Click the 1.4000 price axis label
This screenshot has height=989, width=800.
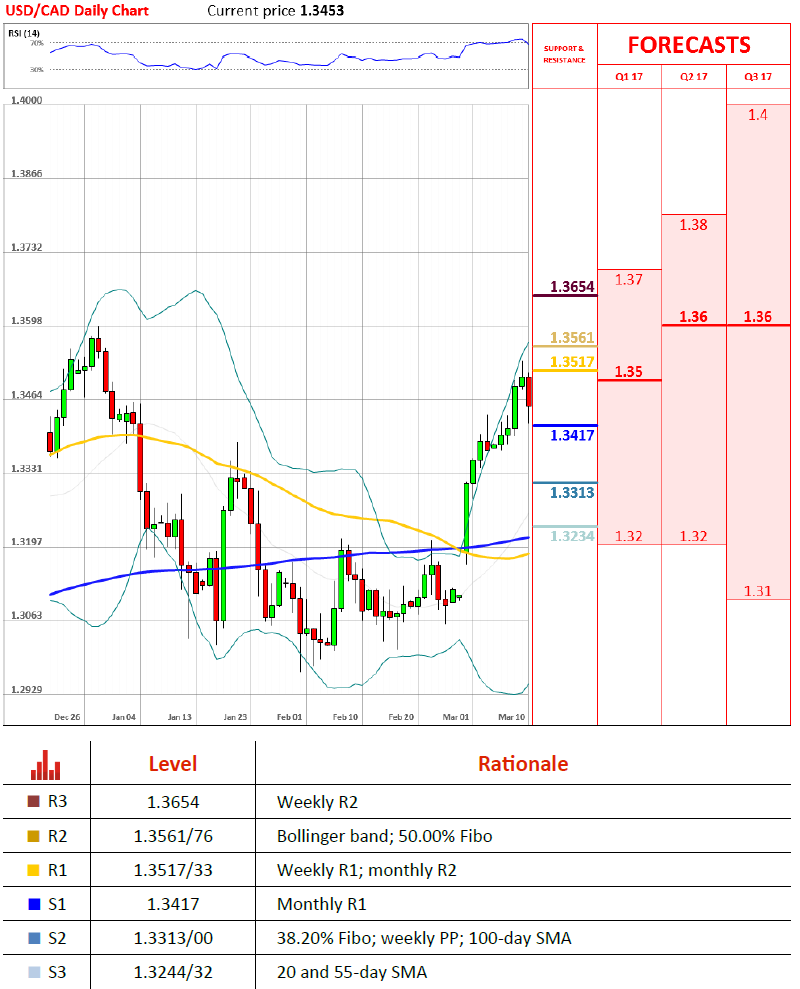pos(26,100)
